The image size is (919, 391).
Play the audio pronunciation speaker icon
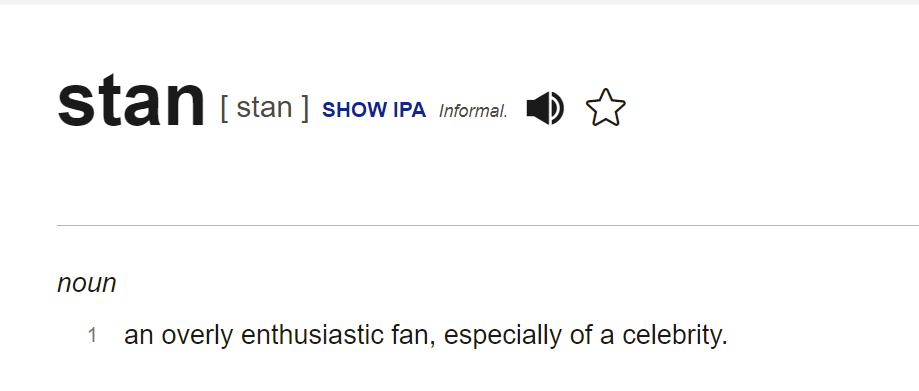545,108
